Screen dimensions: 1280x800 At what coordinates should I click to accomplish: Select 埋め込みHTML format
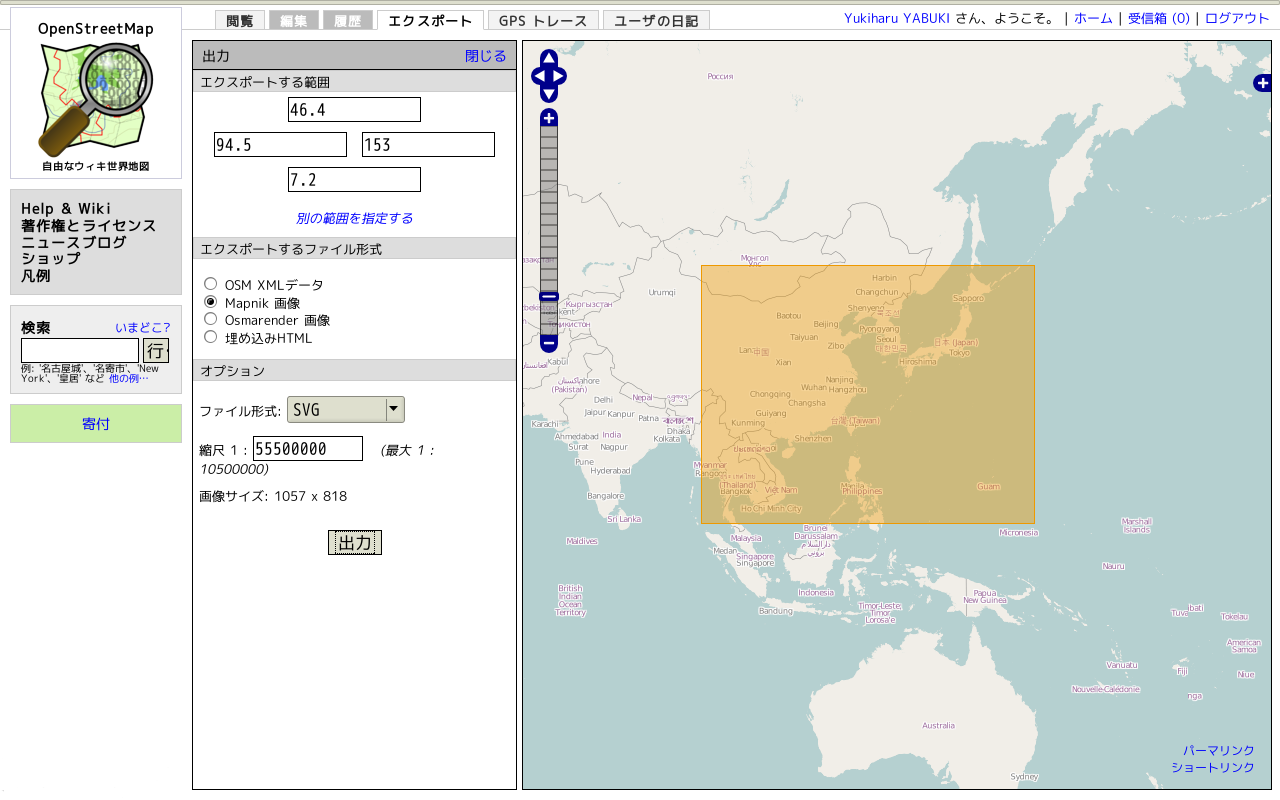tap(210, 337)
